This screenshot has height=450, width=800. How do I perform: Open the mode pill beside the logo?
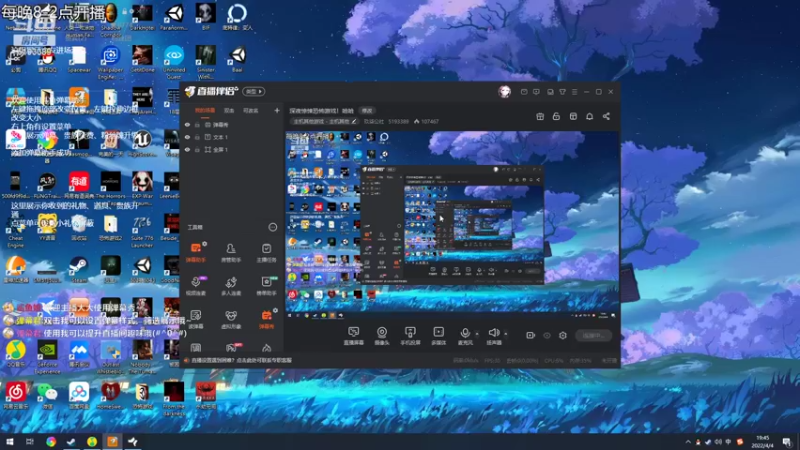point(254,91)
